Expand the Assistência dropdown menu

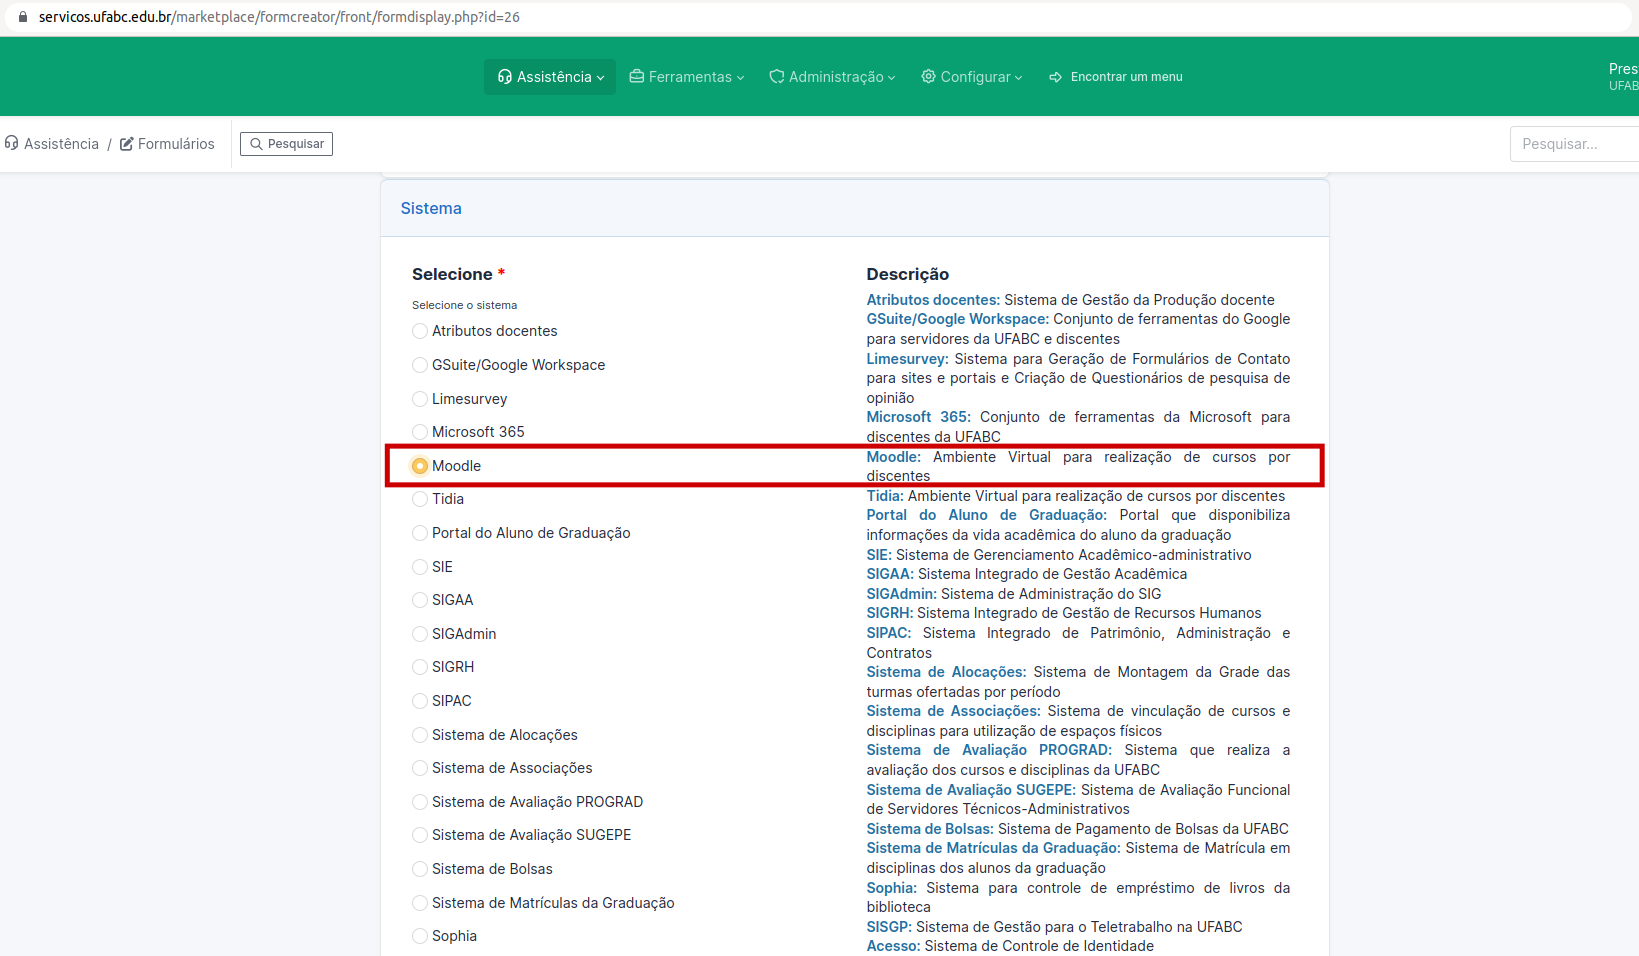pyautogui.click(x=549, y=76)
